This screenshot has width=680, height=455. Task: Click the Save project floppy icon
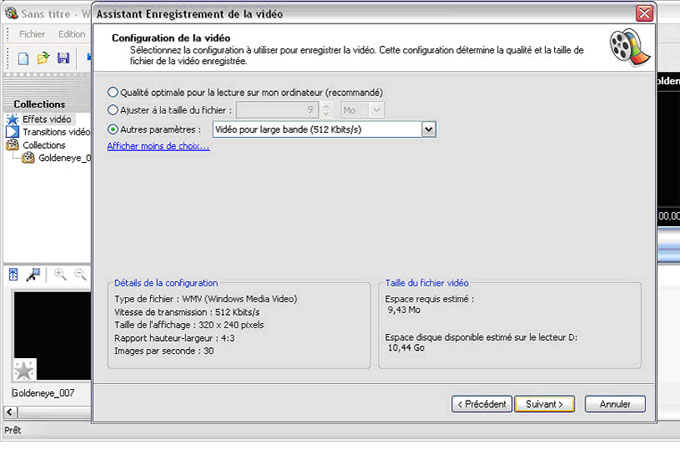pyautogui.click(x=63, y=58)
